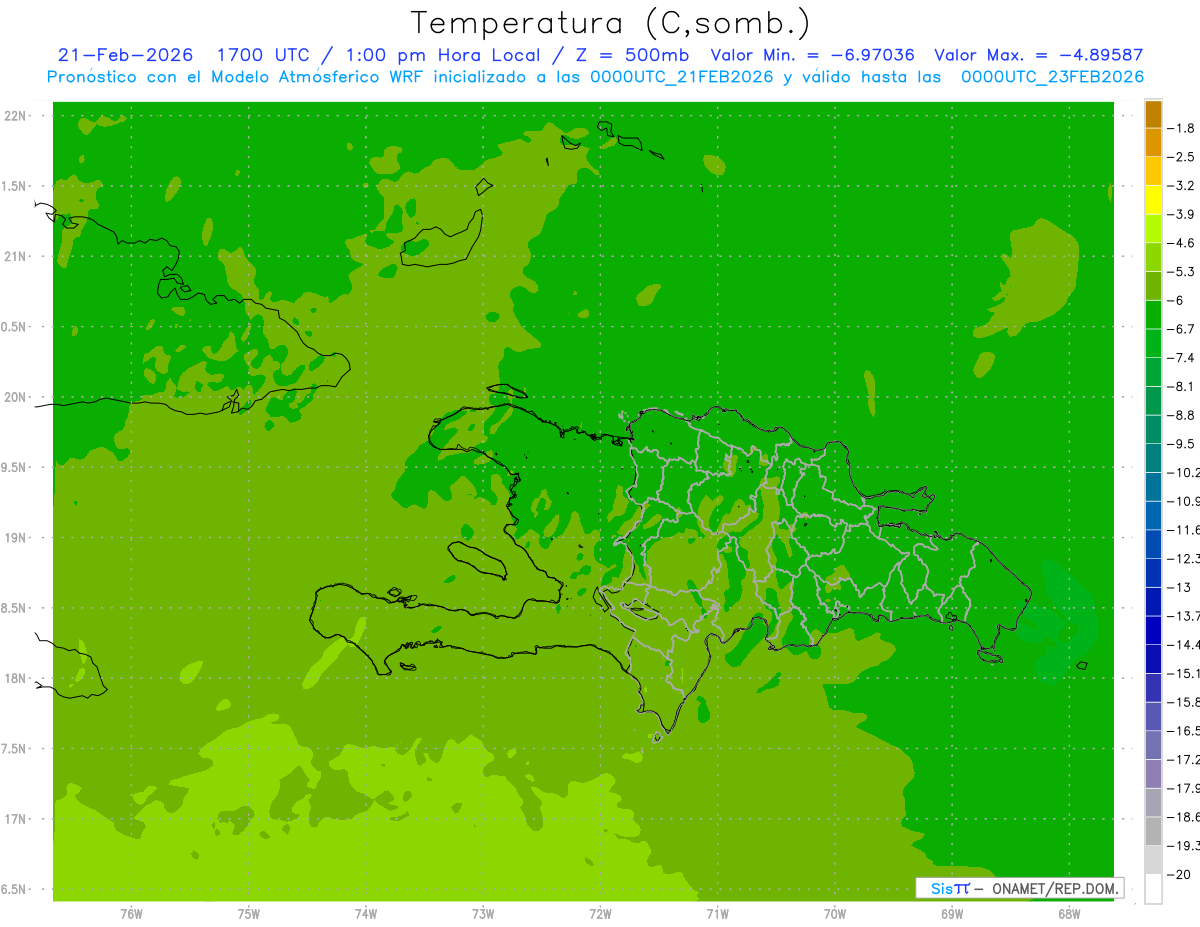Click the date '21-Feb-2026' in the header

click(125, 56)
